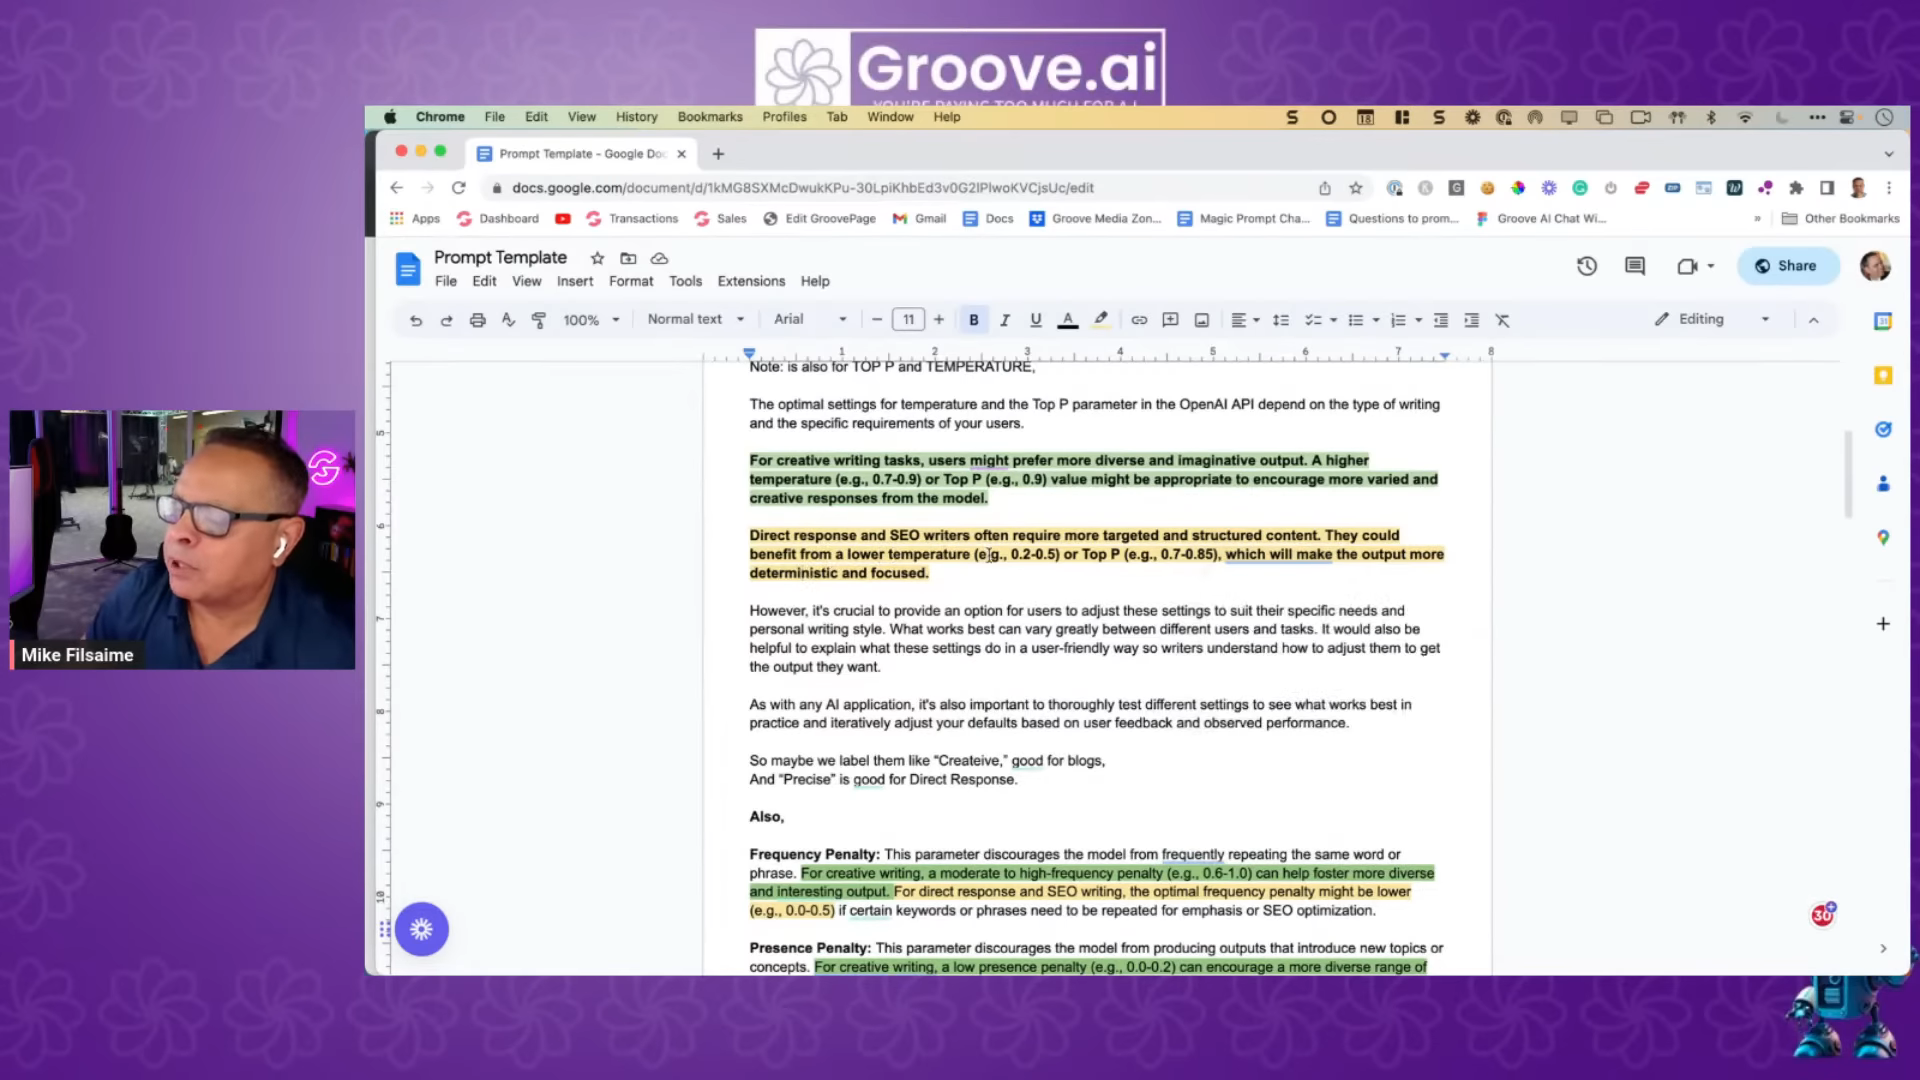Open the highlight color picker
Screen dimensions: 1920x1080
[x=1101, y=320]
